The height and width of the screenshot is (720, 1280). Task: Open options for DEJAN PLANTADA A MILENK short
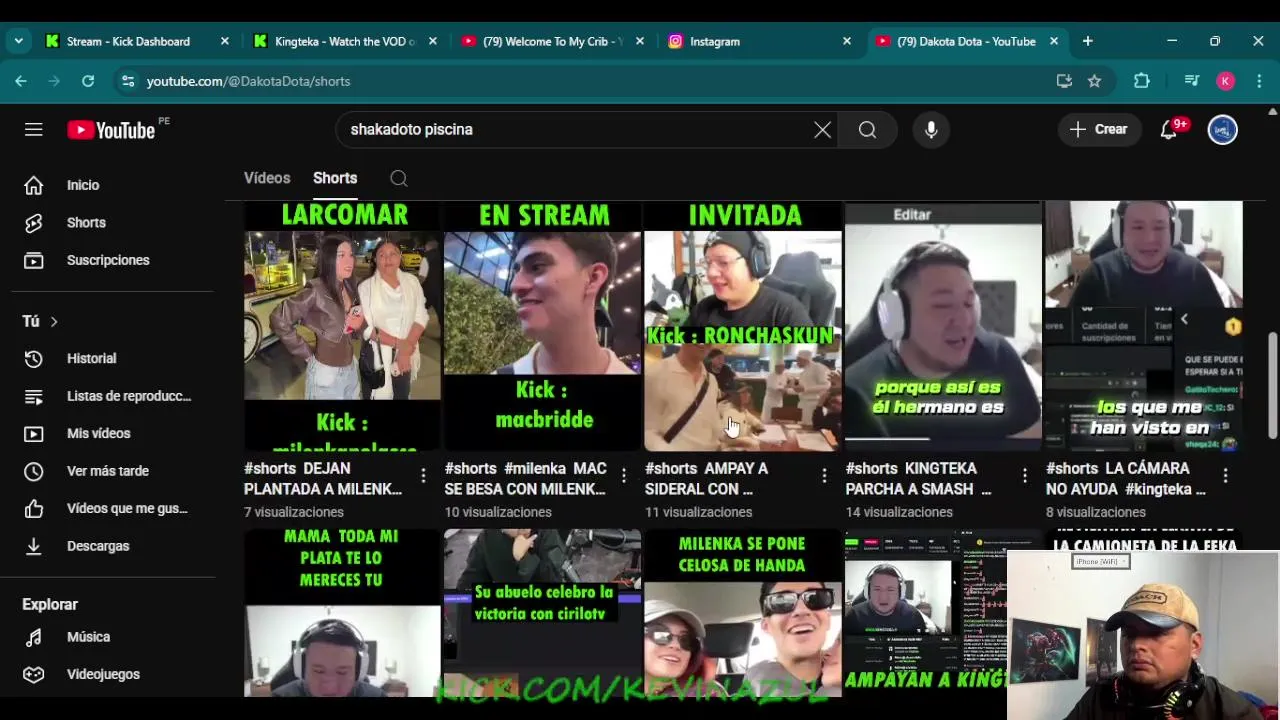tap(423, 476)
